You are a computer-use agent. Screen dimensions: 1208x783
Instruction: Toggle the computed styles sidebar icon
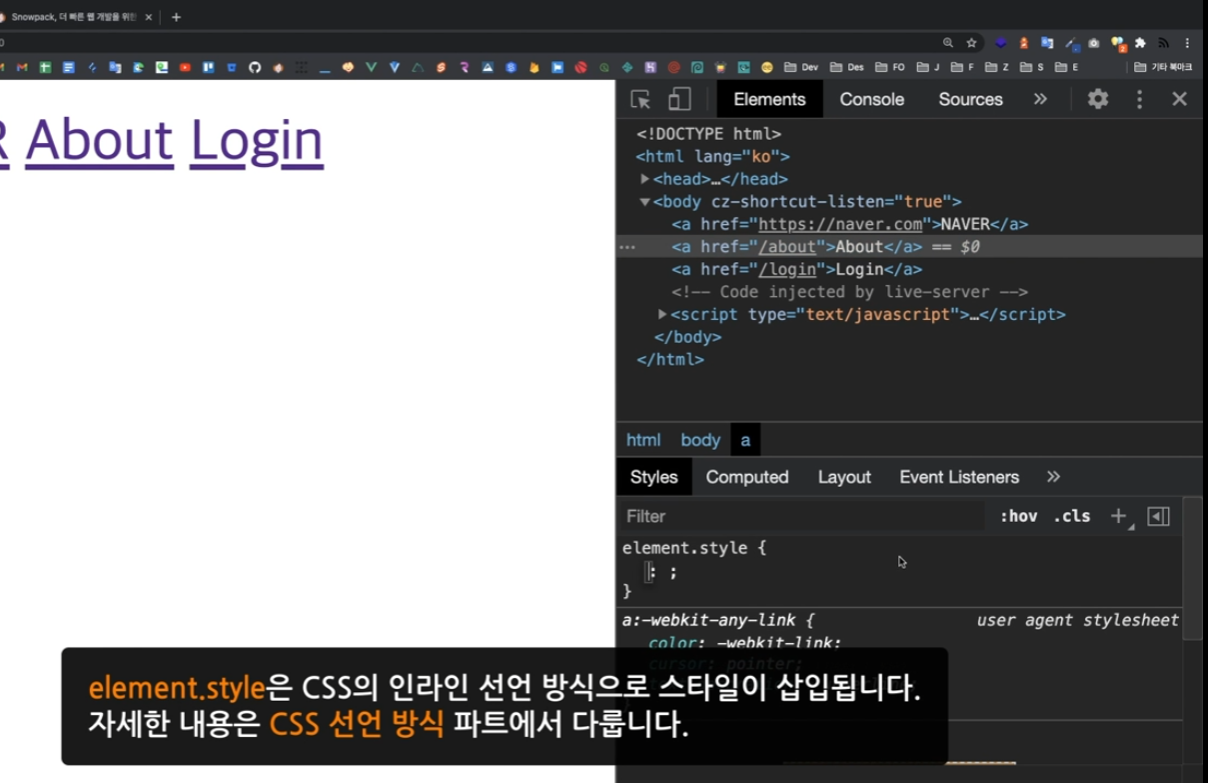[1158, 516]
